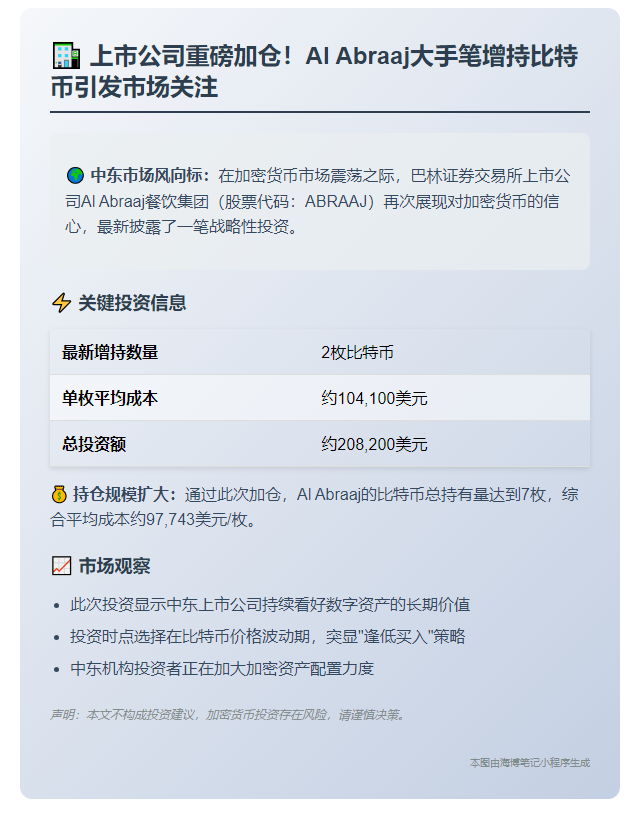Image resolution: width=640 pixels, height=831 pixels.
Task: Click the 总投资额 row label
Action: click(94, 444)
